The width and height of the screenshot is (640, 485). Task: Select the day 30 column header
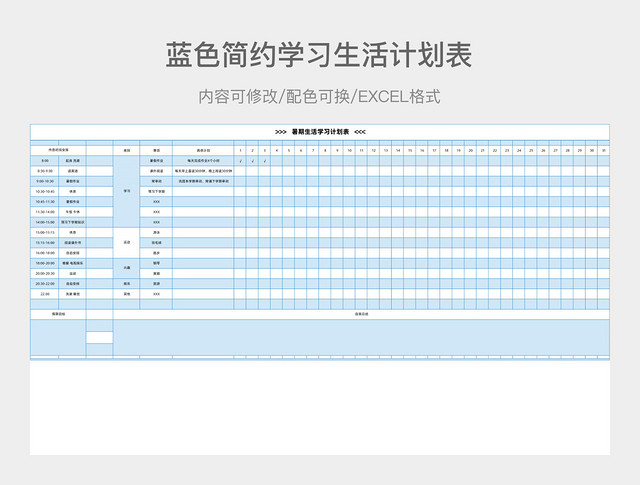(592, 151)
